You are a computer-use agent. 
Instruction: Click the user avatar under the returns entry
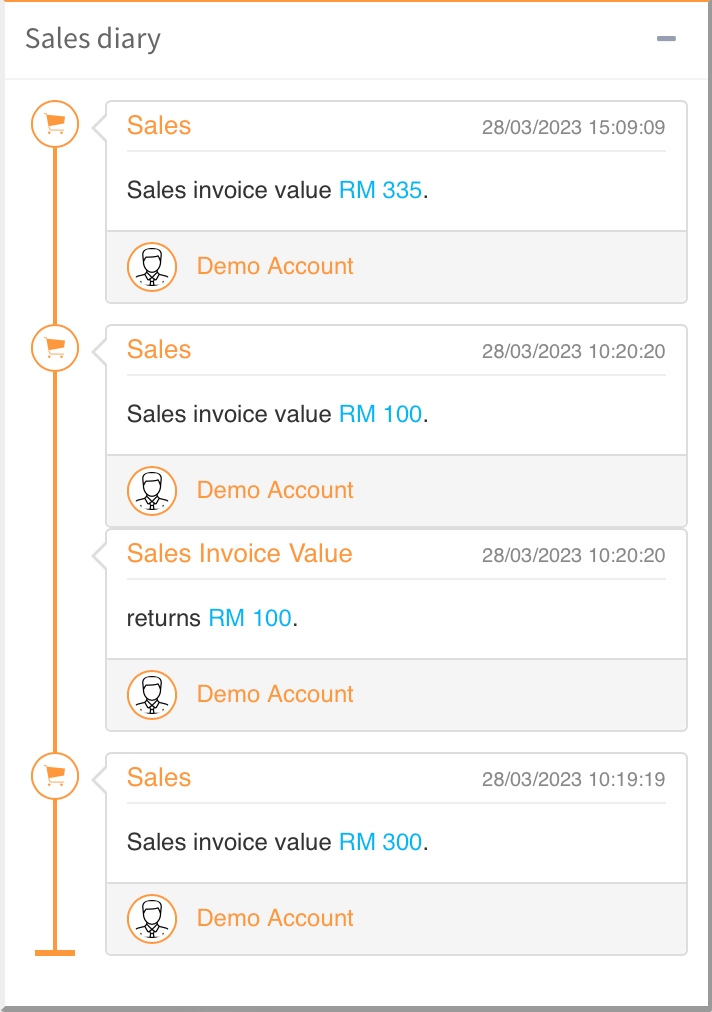point(152,695)
